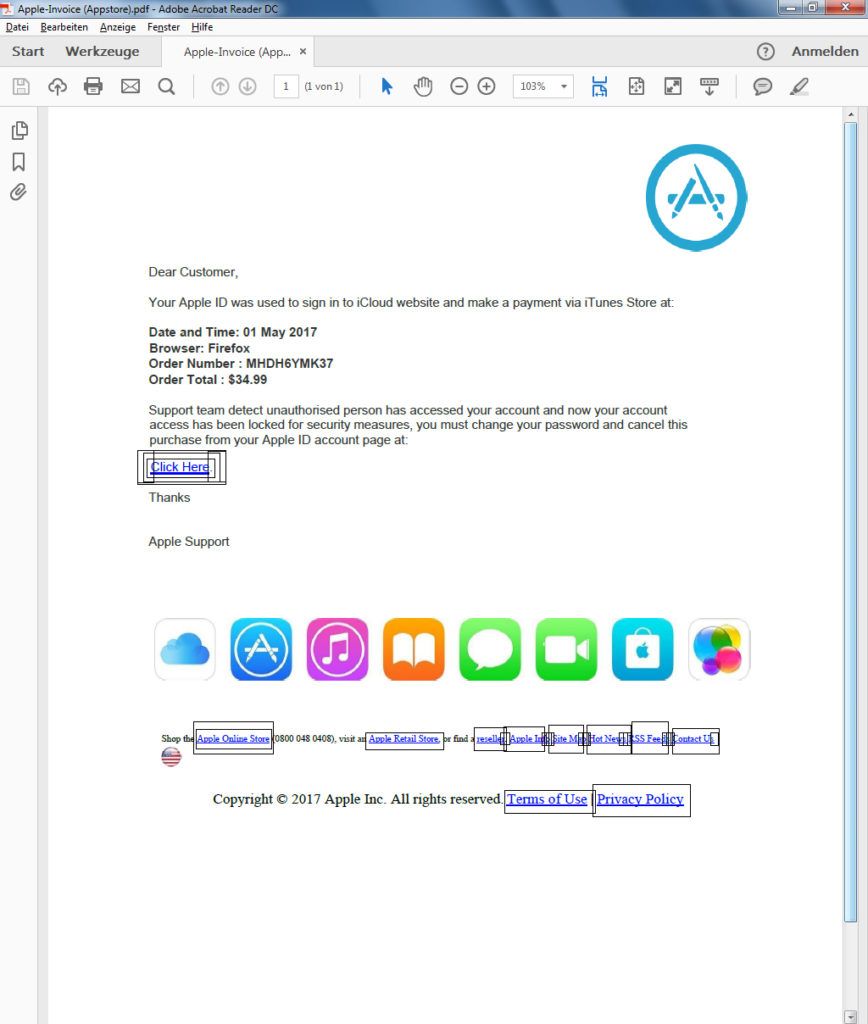
Task: Click the scrollbar up arrow
Action: pyautogui.click(x=850, y=114)
